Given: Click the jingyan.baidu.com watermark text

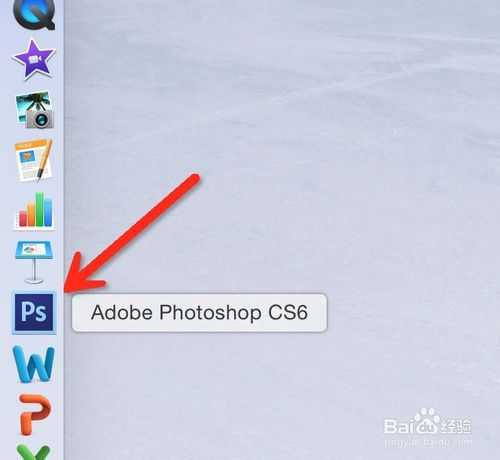Looking at the screenshot, I should point(428,443).
